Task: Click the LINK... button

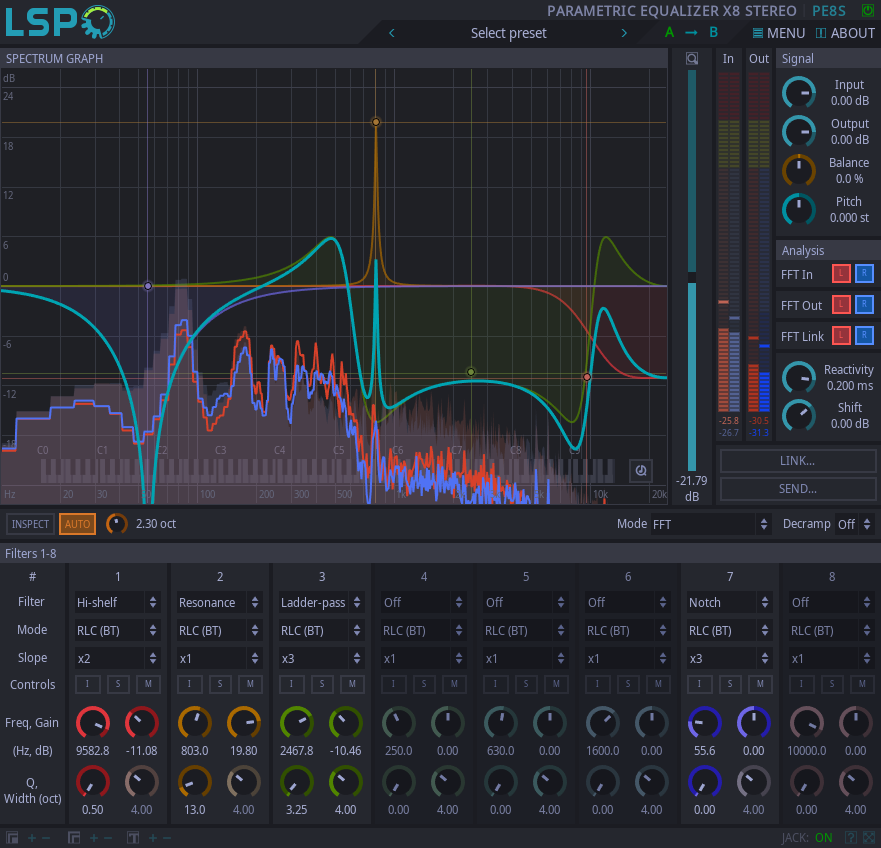Action: click(797, 461)
